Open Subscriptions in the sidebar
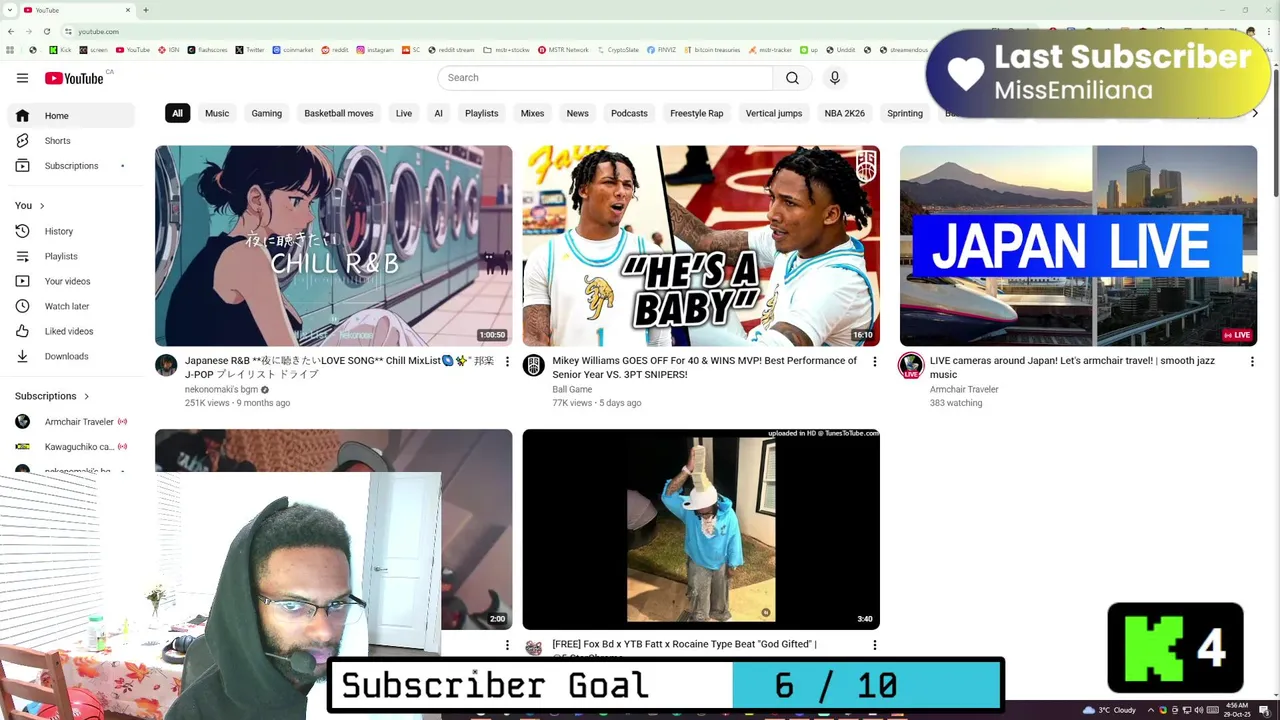This screenshot has width=1280, height=720. (x=71, y=166)
